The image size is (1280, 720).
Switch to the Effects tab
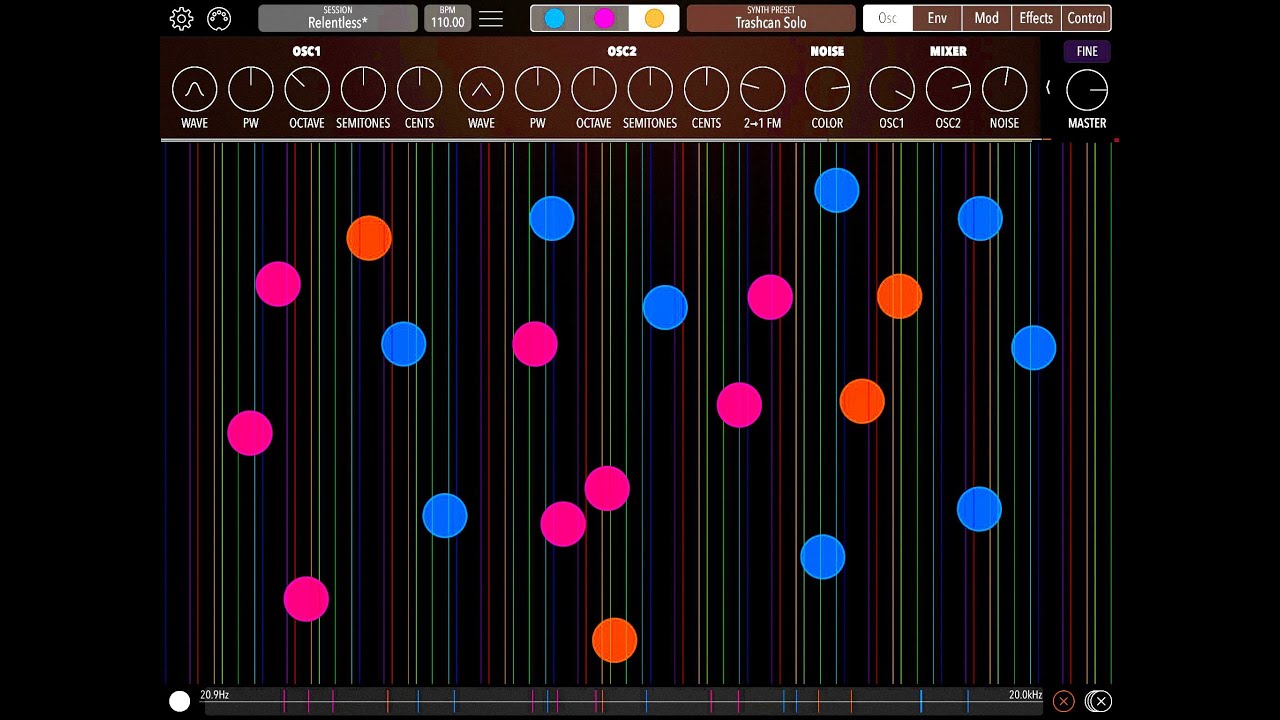[1036, 18]
